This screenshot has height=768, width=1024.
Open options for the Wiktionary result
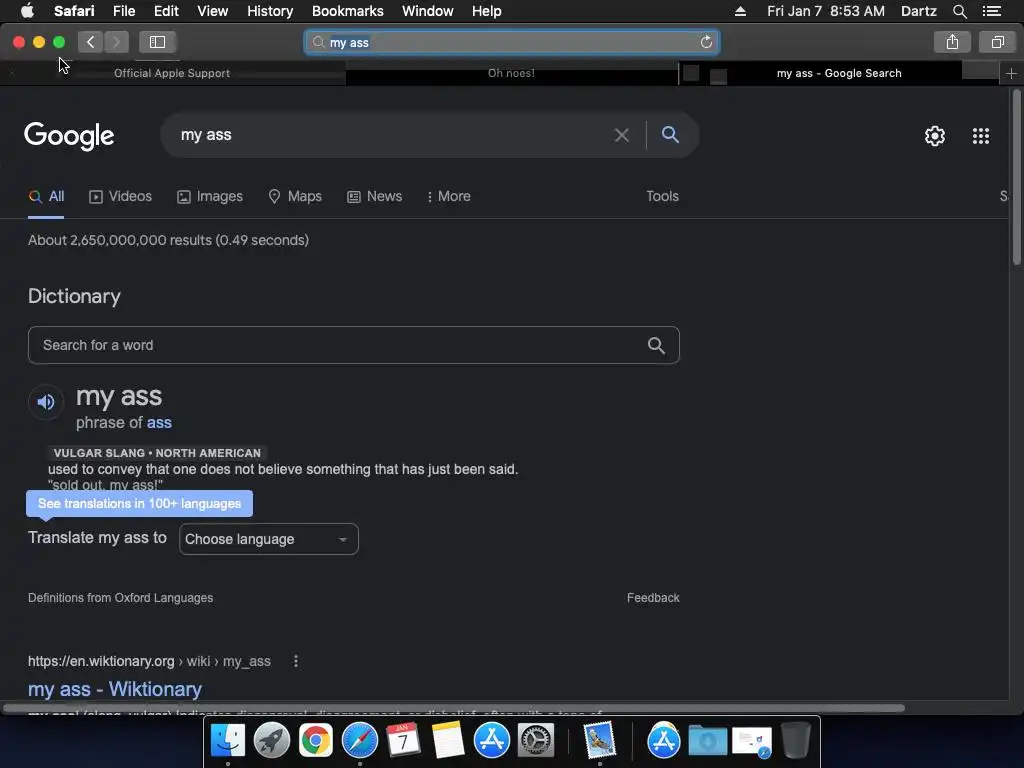tap(296, 661)
